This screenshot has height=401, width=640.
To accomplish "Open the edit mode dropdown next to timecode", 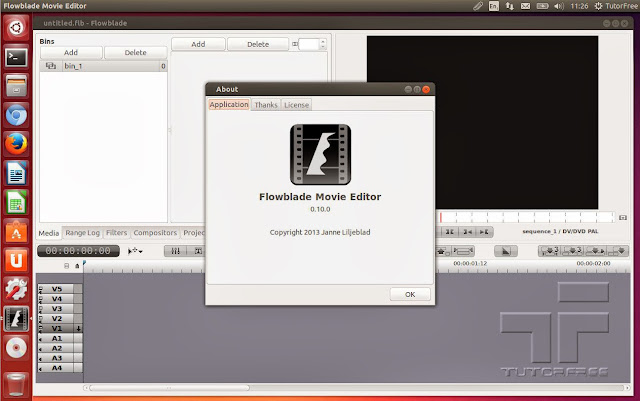I will (x=135, y=251).
